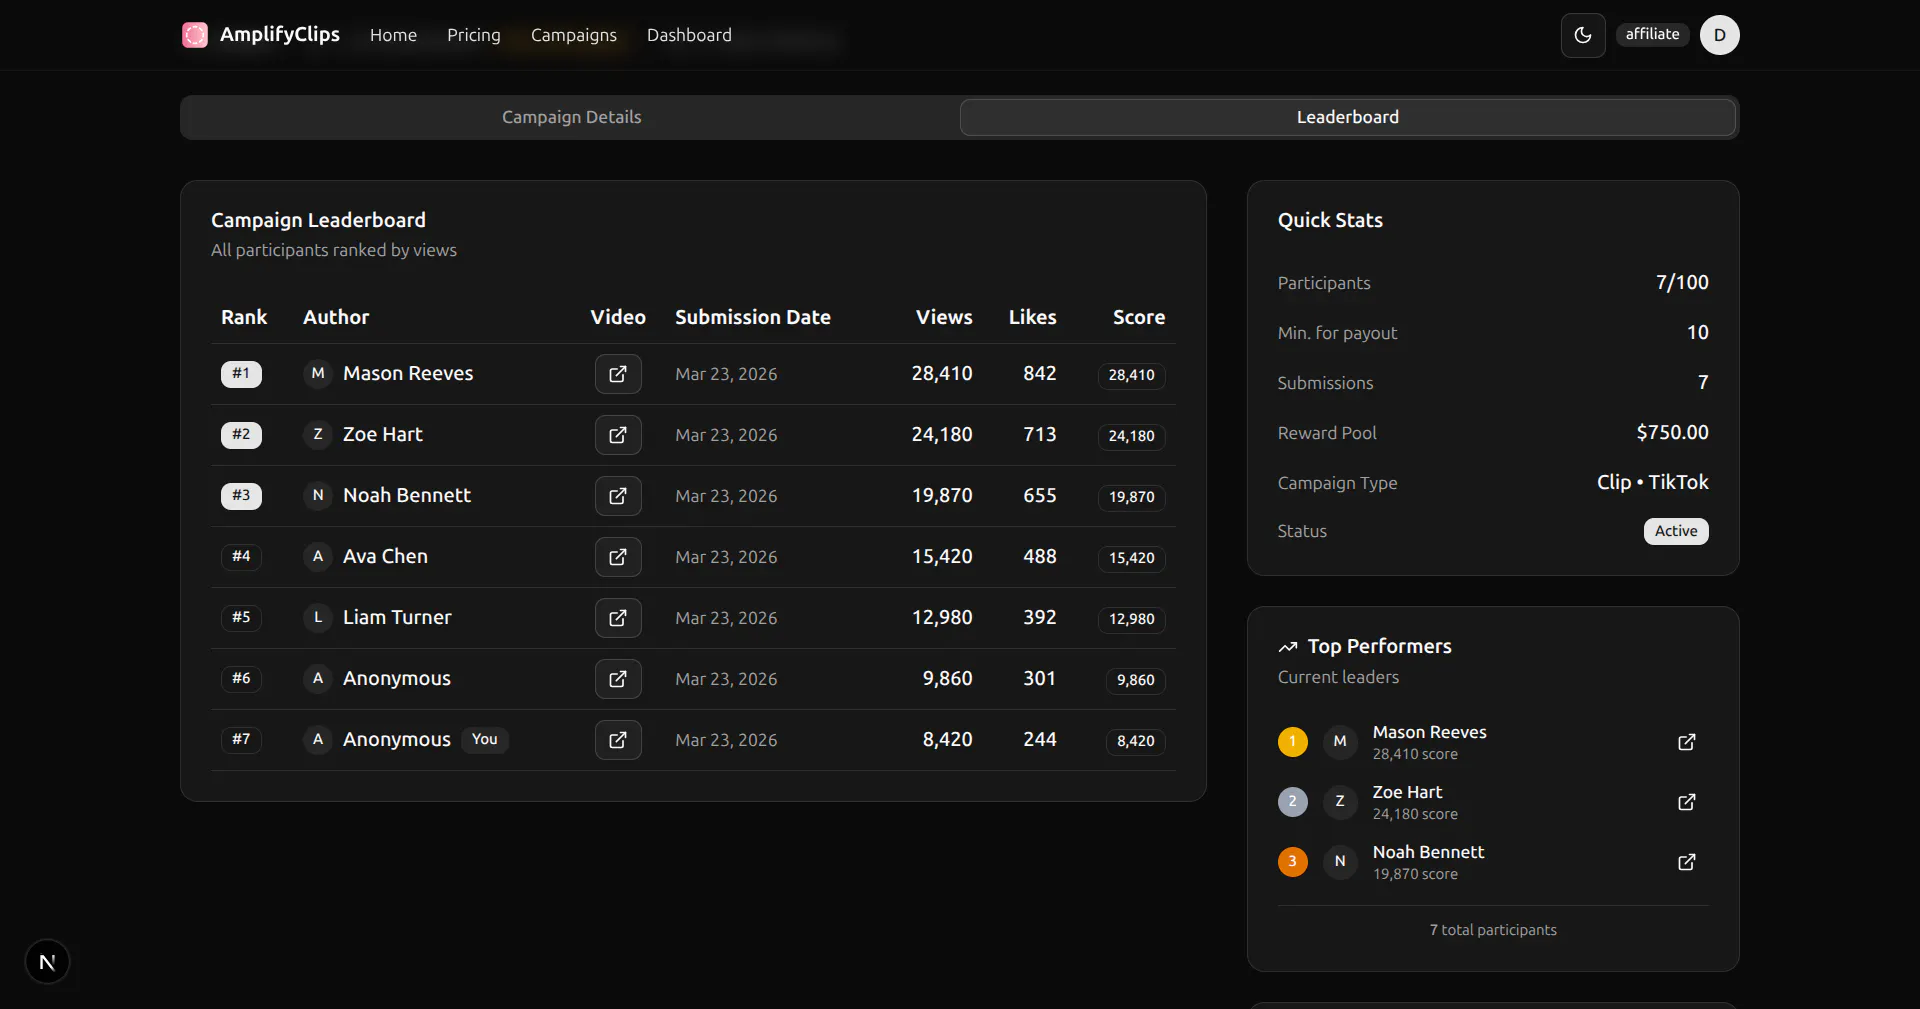Click the Likes column header
Image resolution: width=1920 pixels, height=1009 pixels.
coord(1032,317)
